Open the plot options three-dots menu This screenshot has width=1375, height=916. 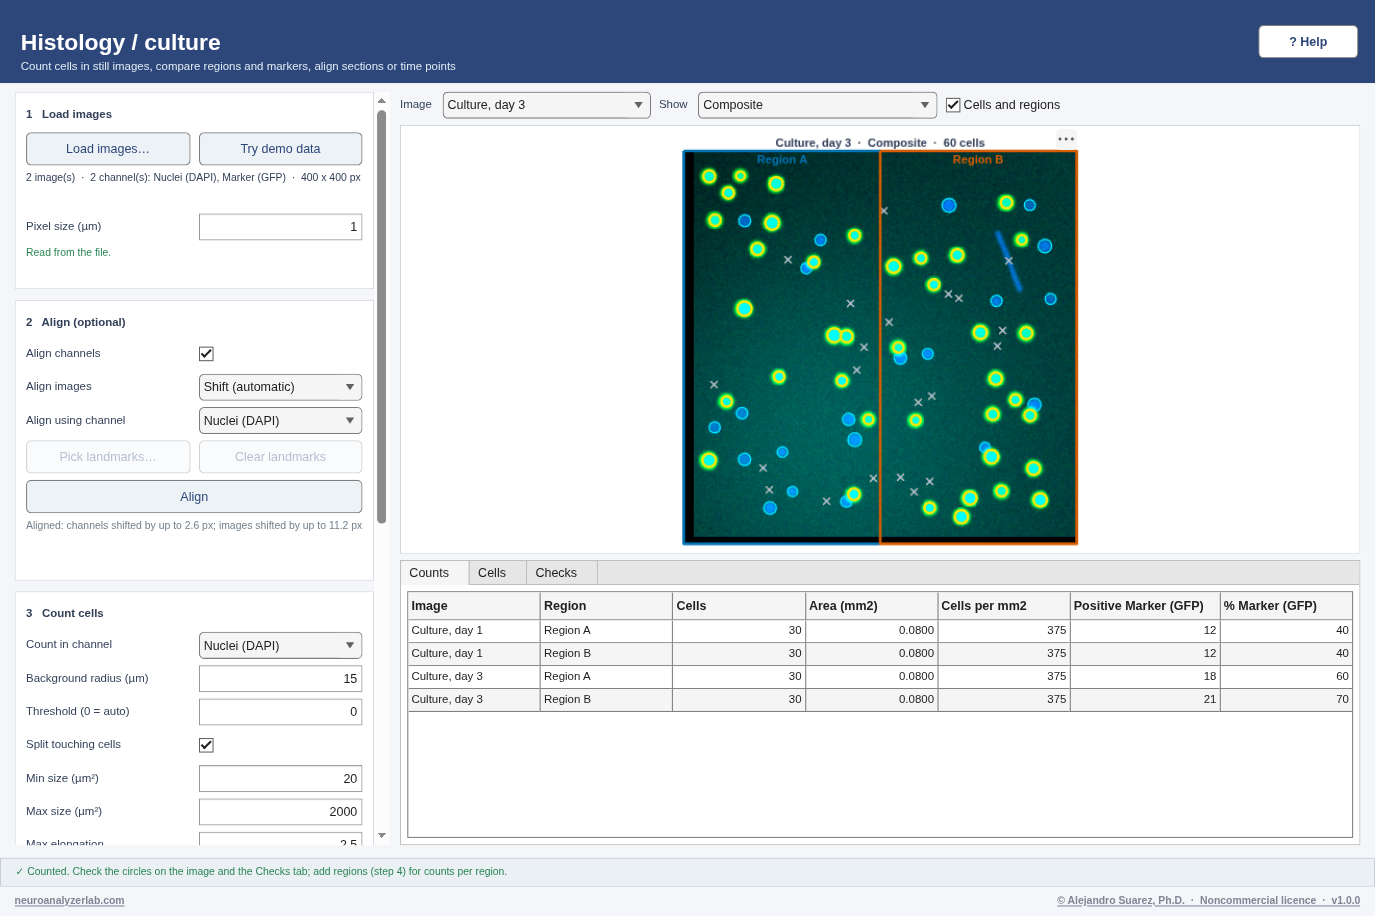coord(1066,139)
